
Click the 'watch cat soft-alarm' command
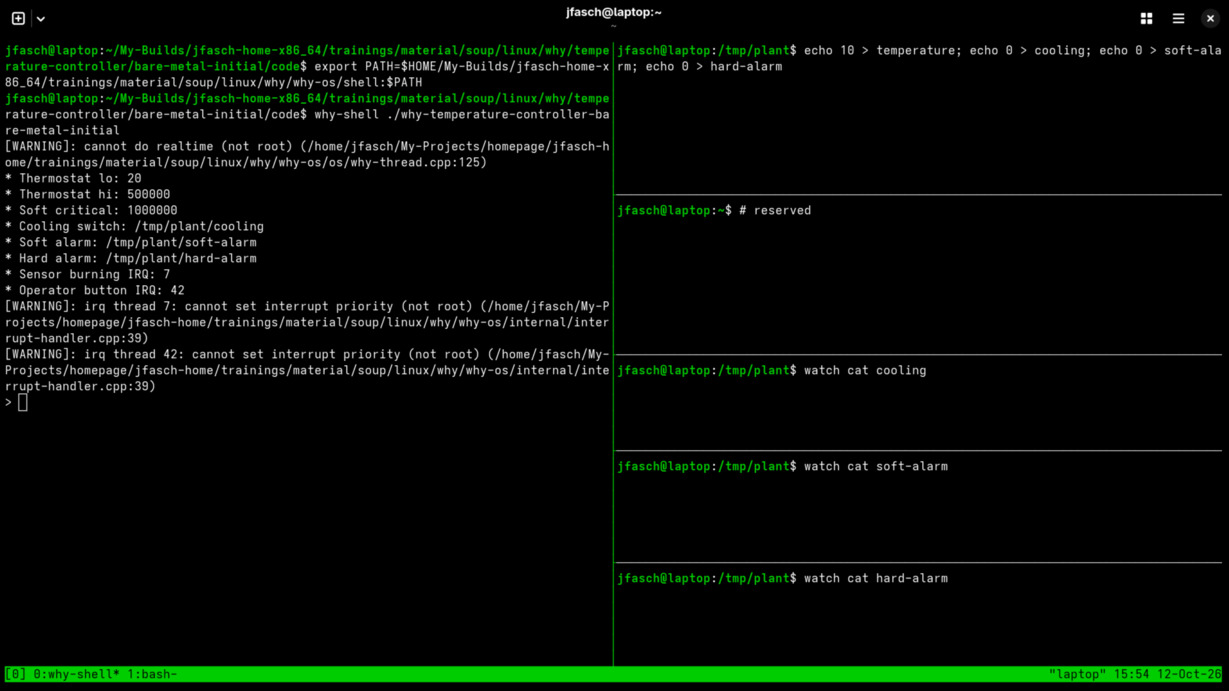(x=876, y=466)
